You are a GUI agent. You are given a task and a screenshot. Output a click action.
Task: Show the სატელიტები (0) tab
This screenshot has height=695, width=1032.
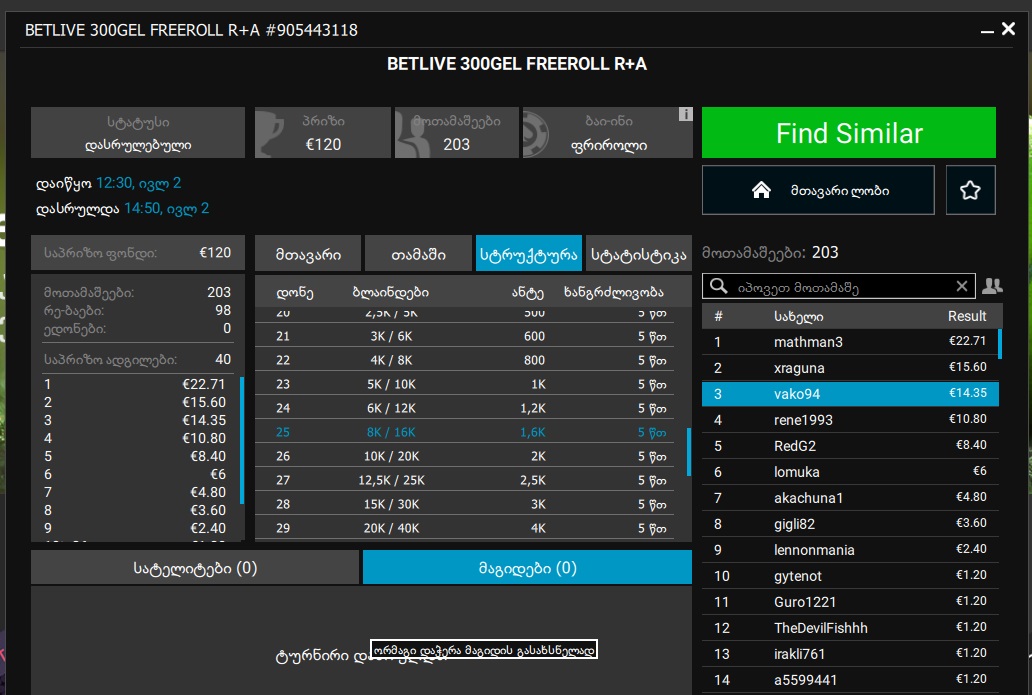point(195,567)
